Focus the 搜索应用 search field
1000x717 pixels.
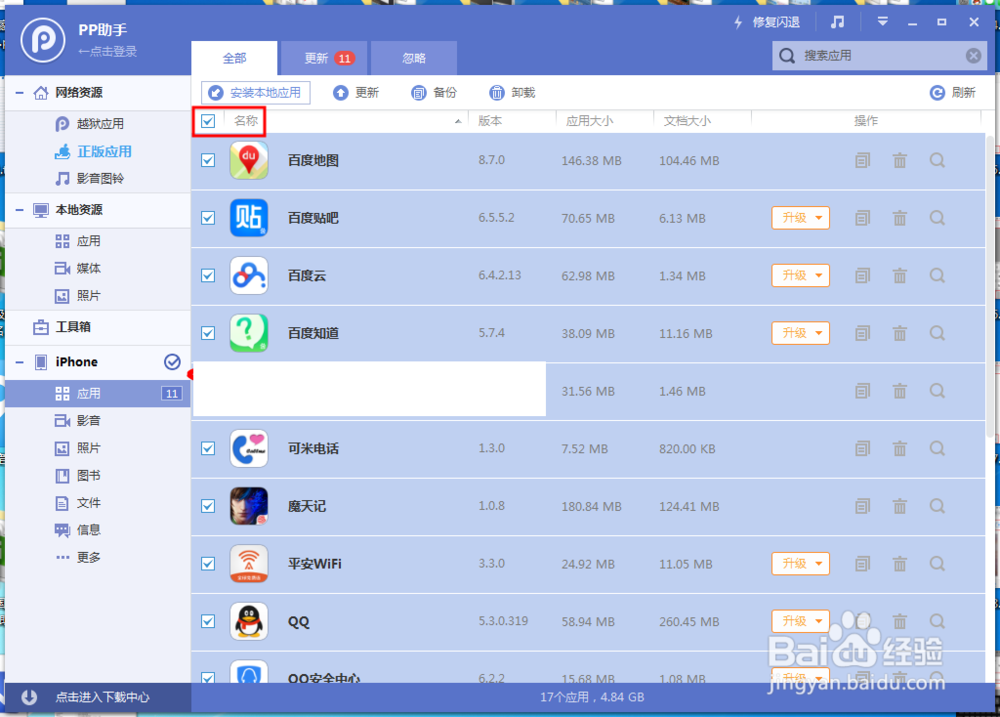[x=879, y=55]
